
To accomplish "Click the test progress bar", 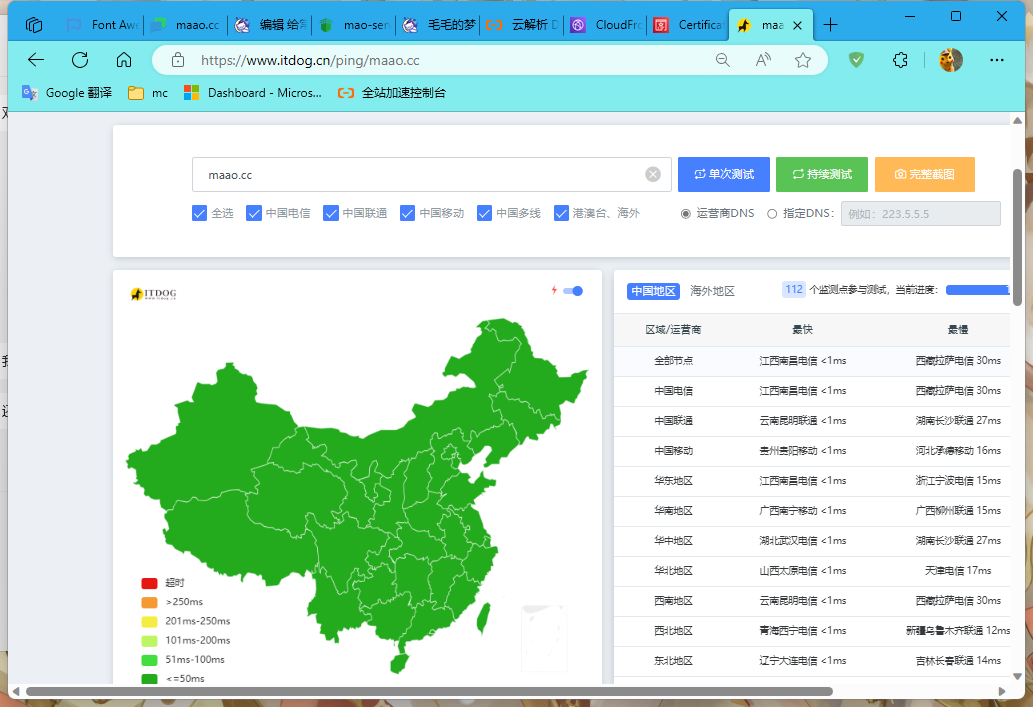I will click(978, 289).
